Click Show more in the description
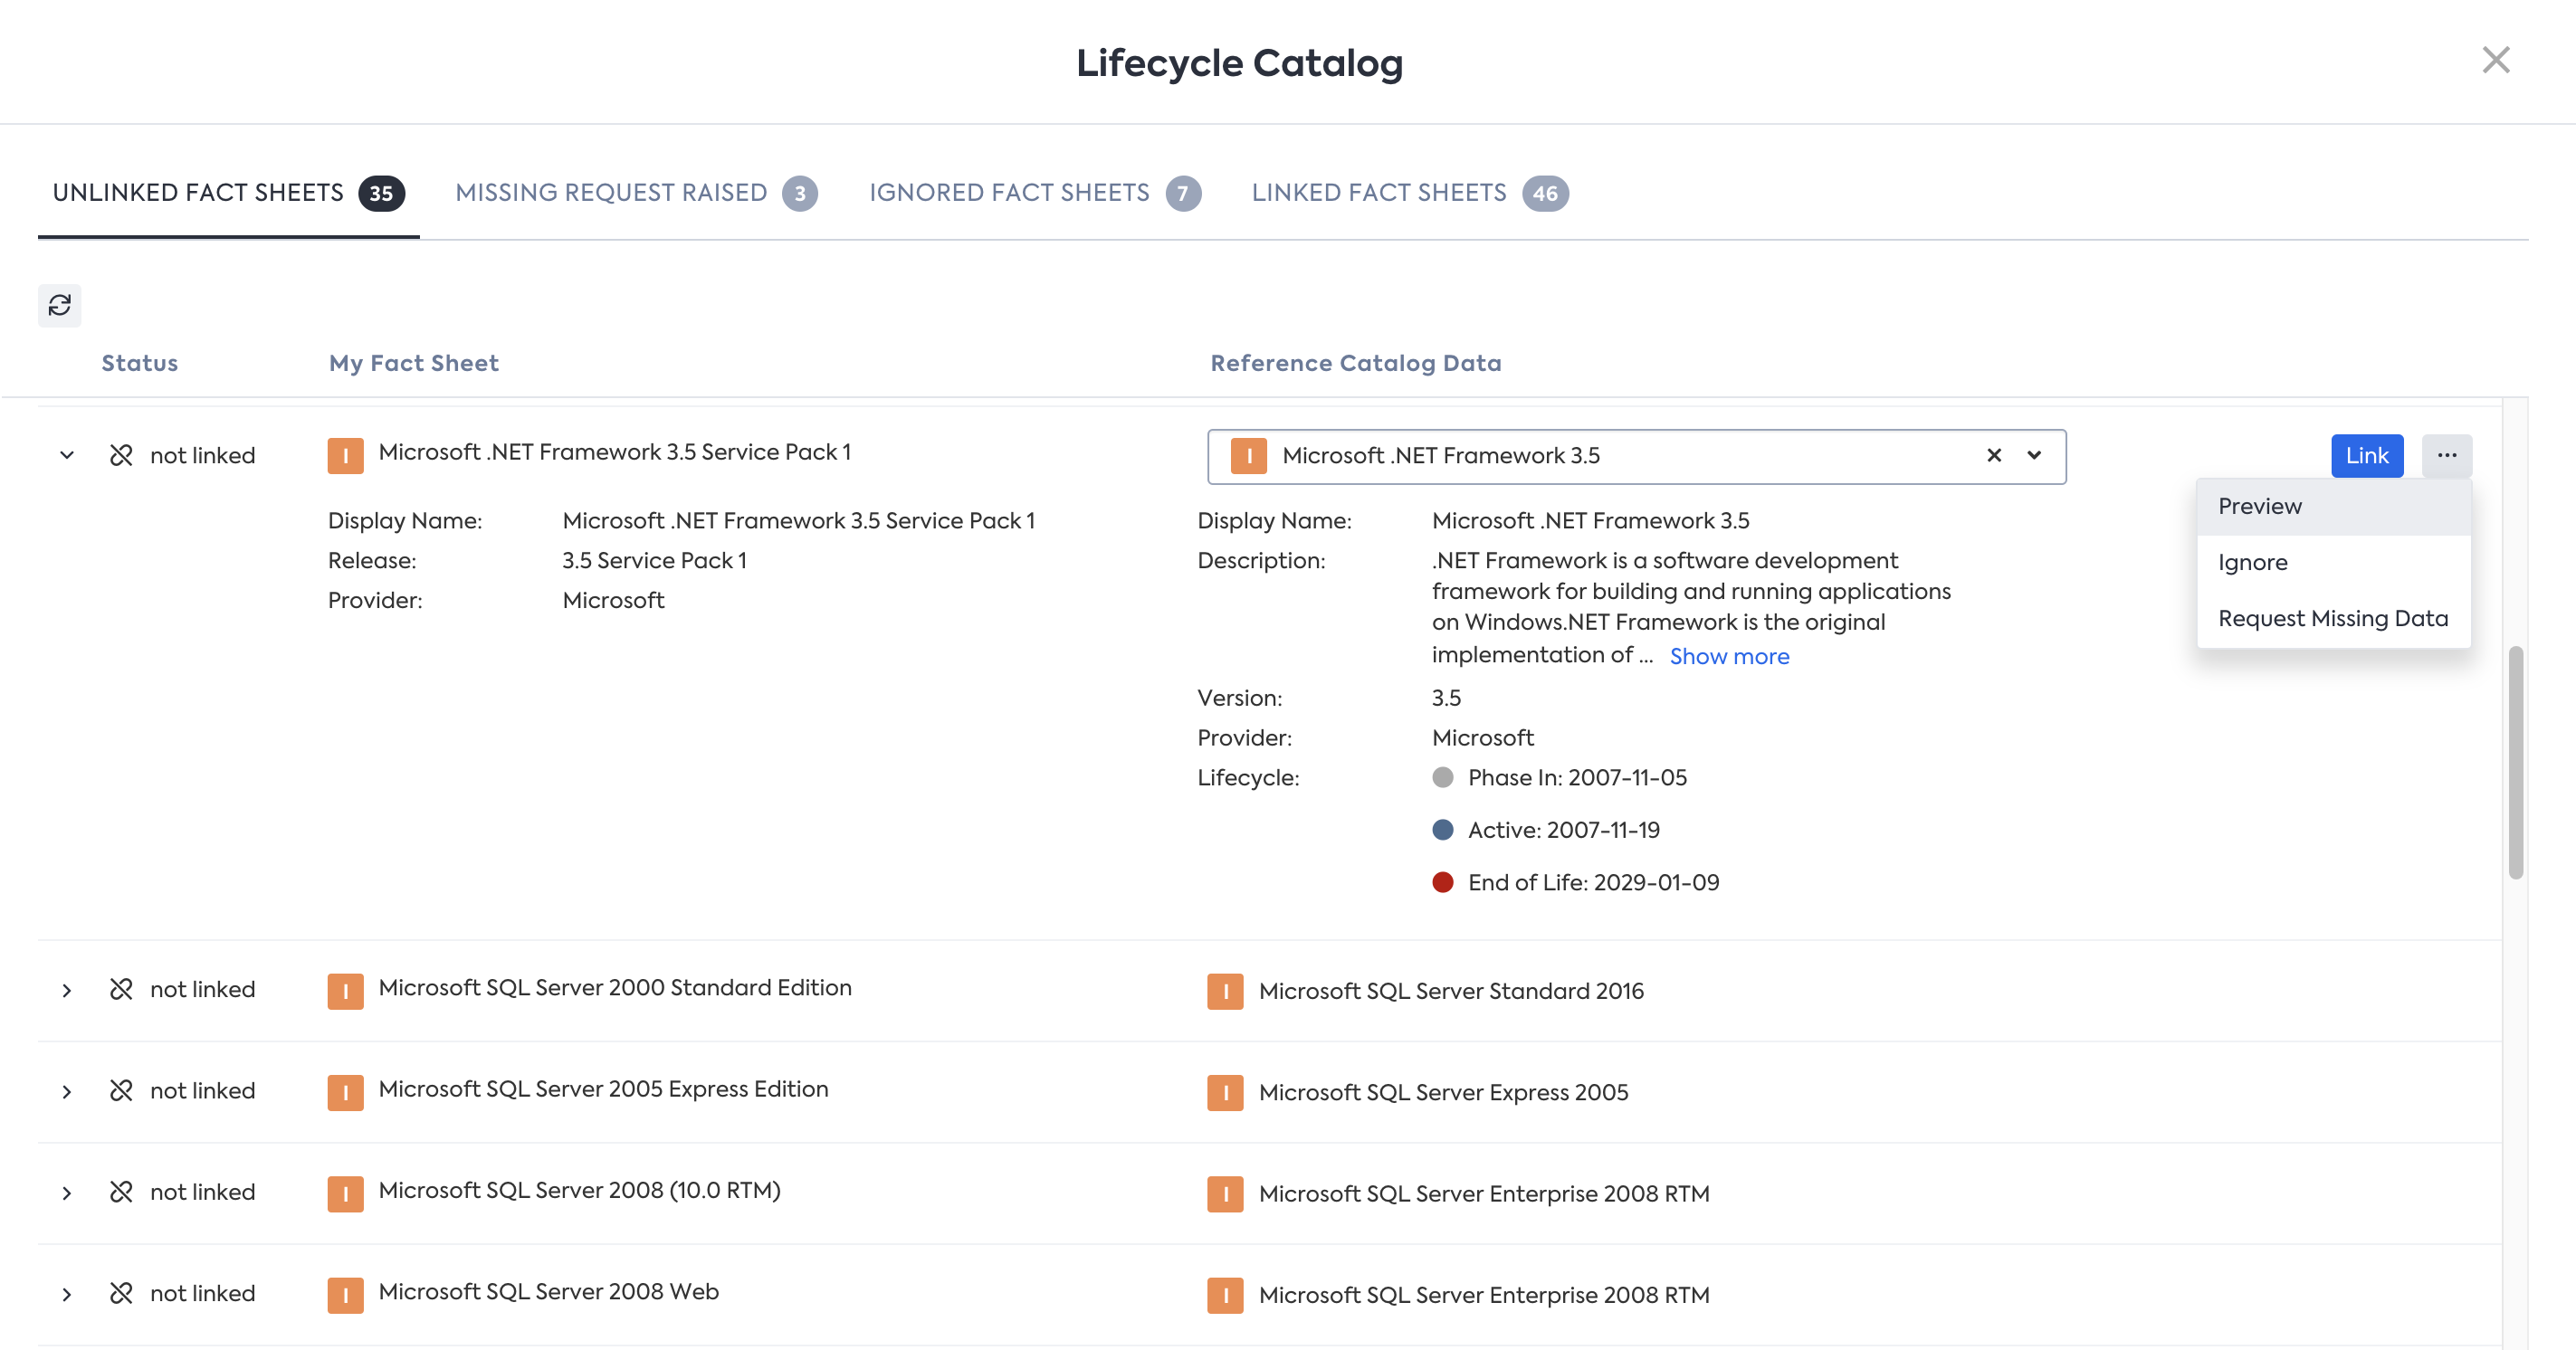 coord(1729,656)
